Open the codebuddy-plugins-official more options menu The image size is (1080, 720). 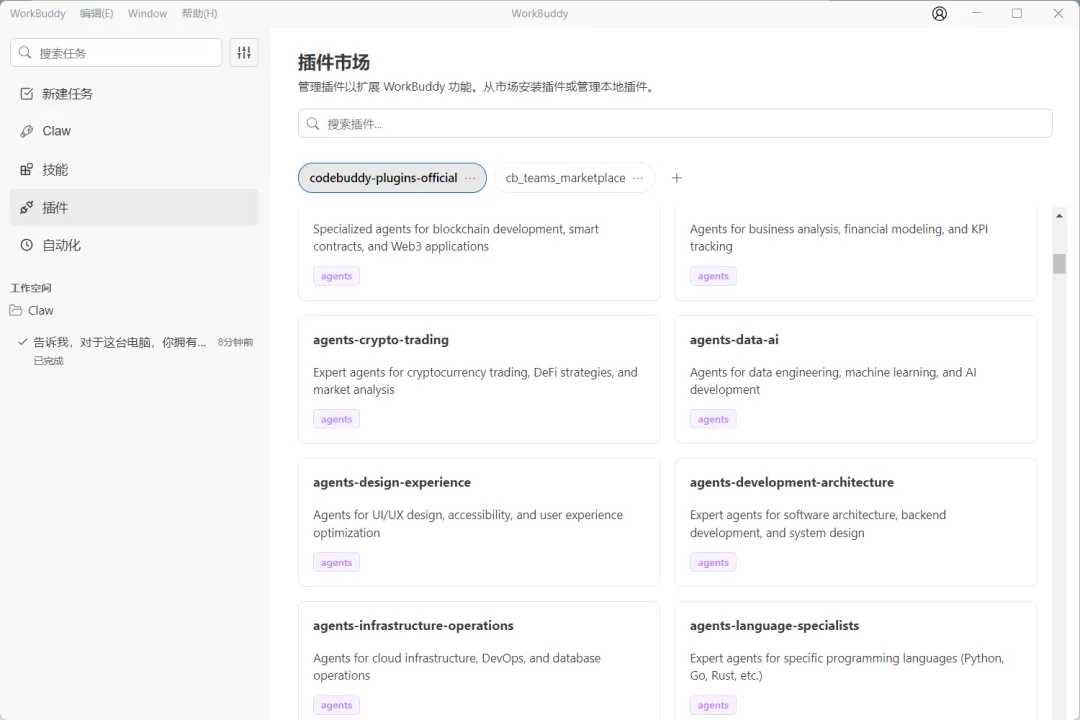(x=470, y=178)
